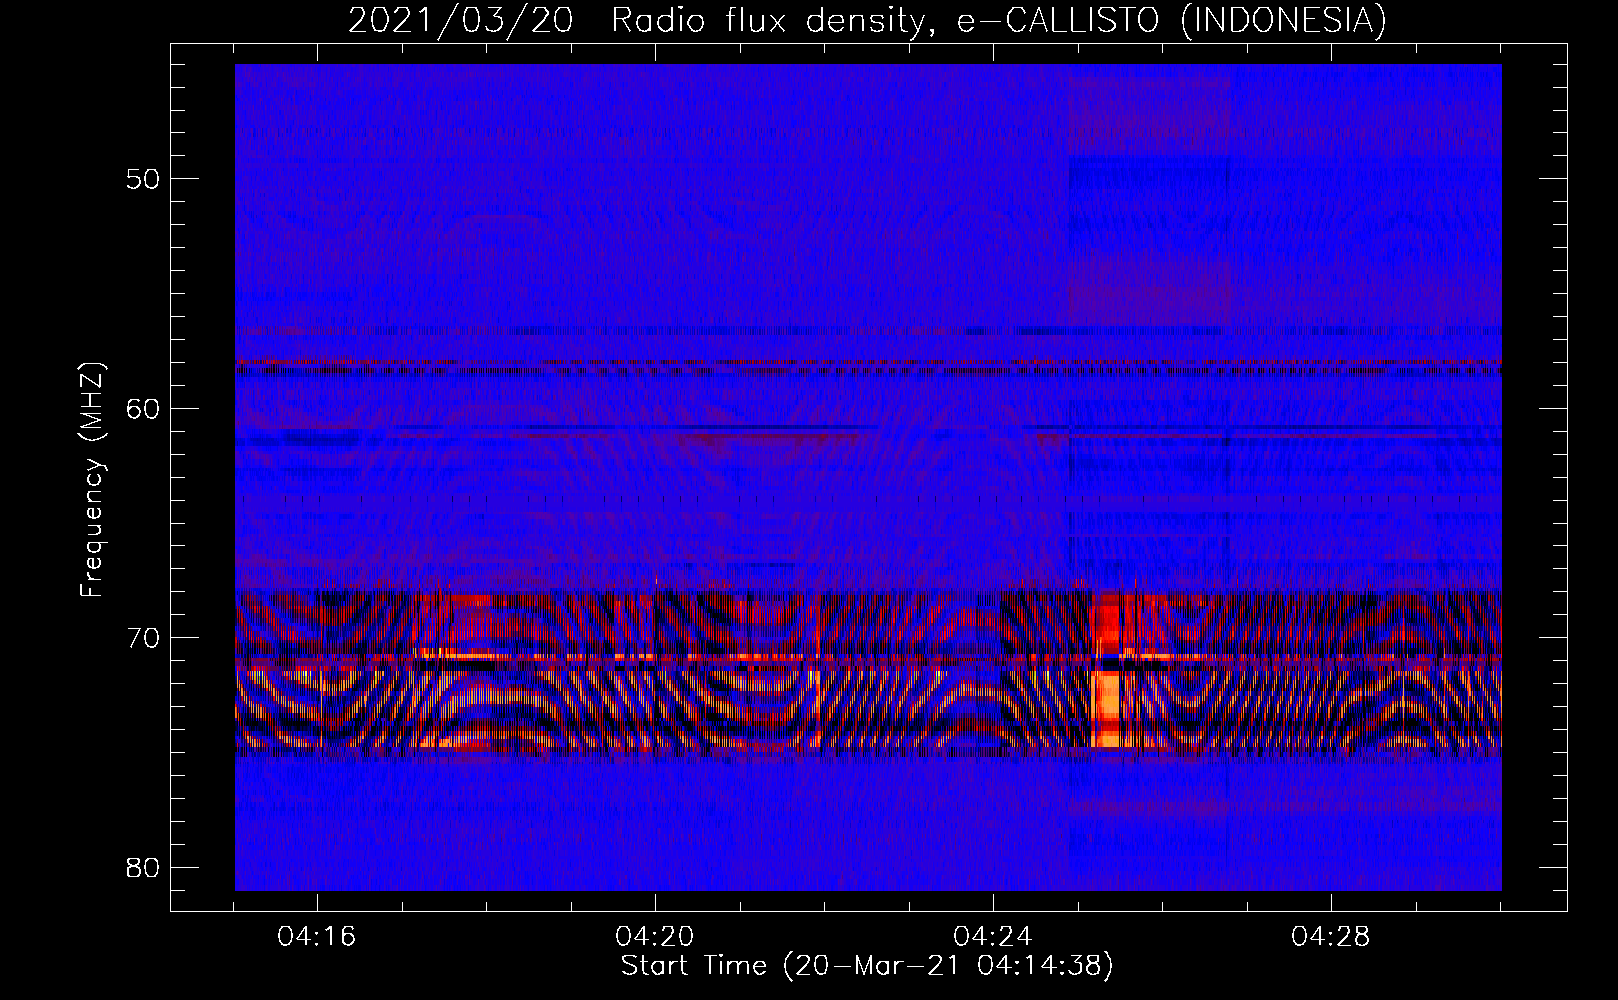Click the bright yellow burst near 04:25
Viewport: 1618px width, 1000px height.
(1106, 709)
